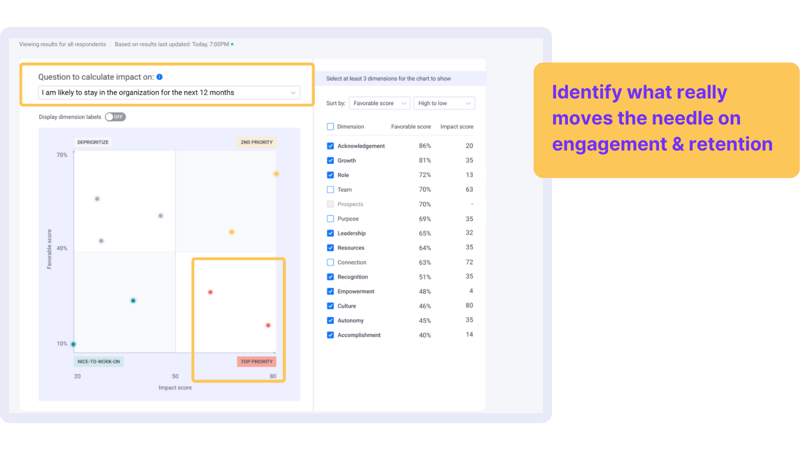Click the blue info icon beside question label
Viewport: 800px width, 450px height.
[160, 77]
